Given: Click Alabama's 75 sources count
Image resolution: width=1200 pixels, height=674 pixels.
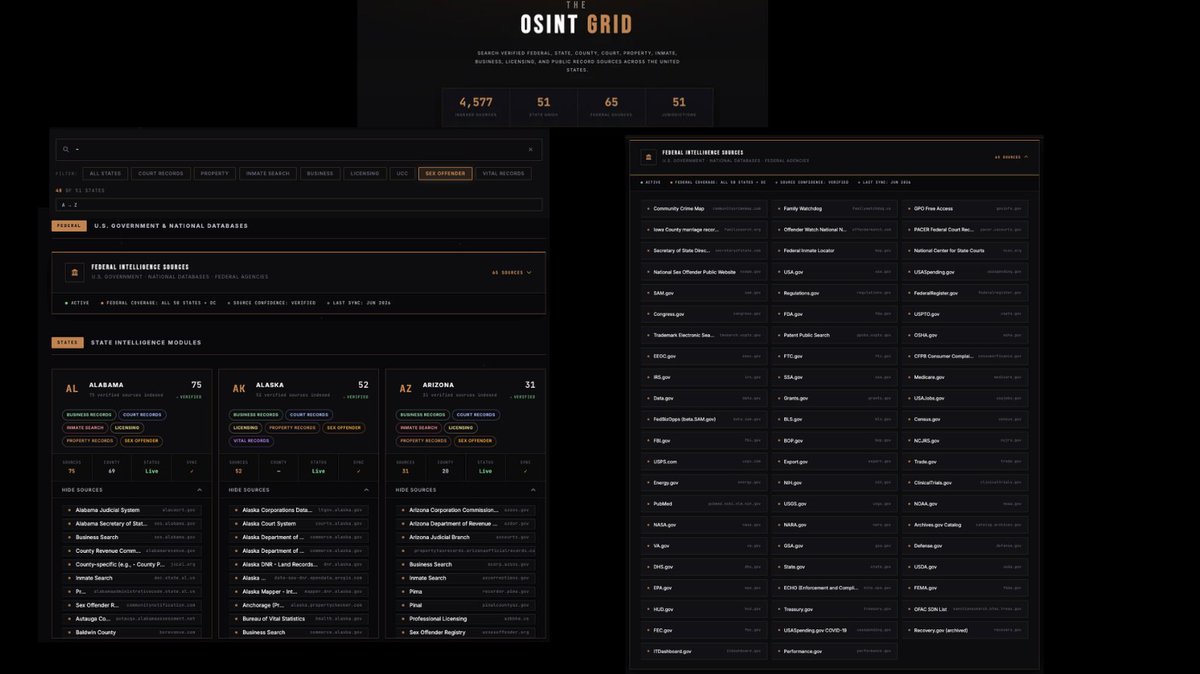Looking at the screenshot, I should [71, 471].
